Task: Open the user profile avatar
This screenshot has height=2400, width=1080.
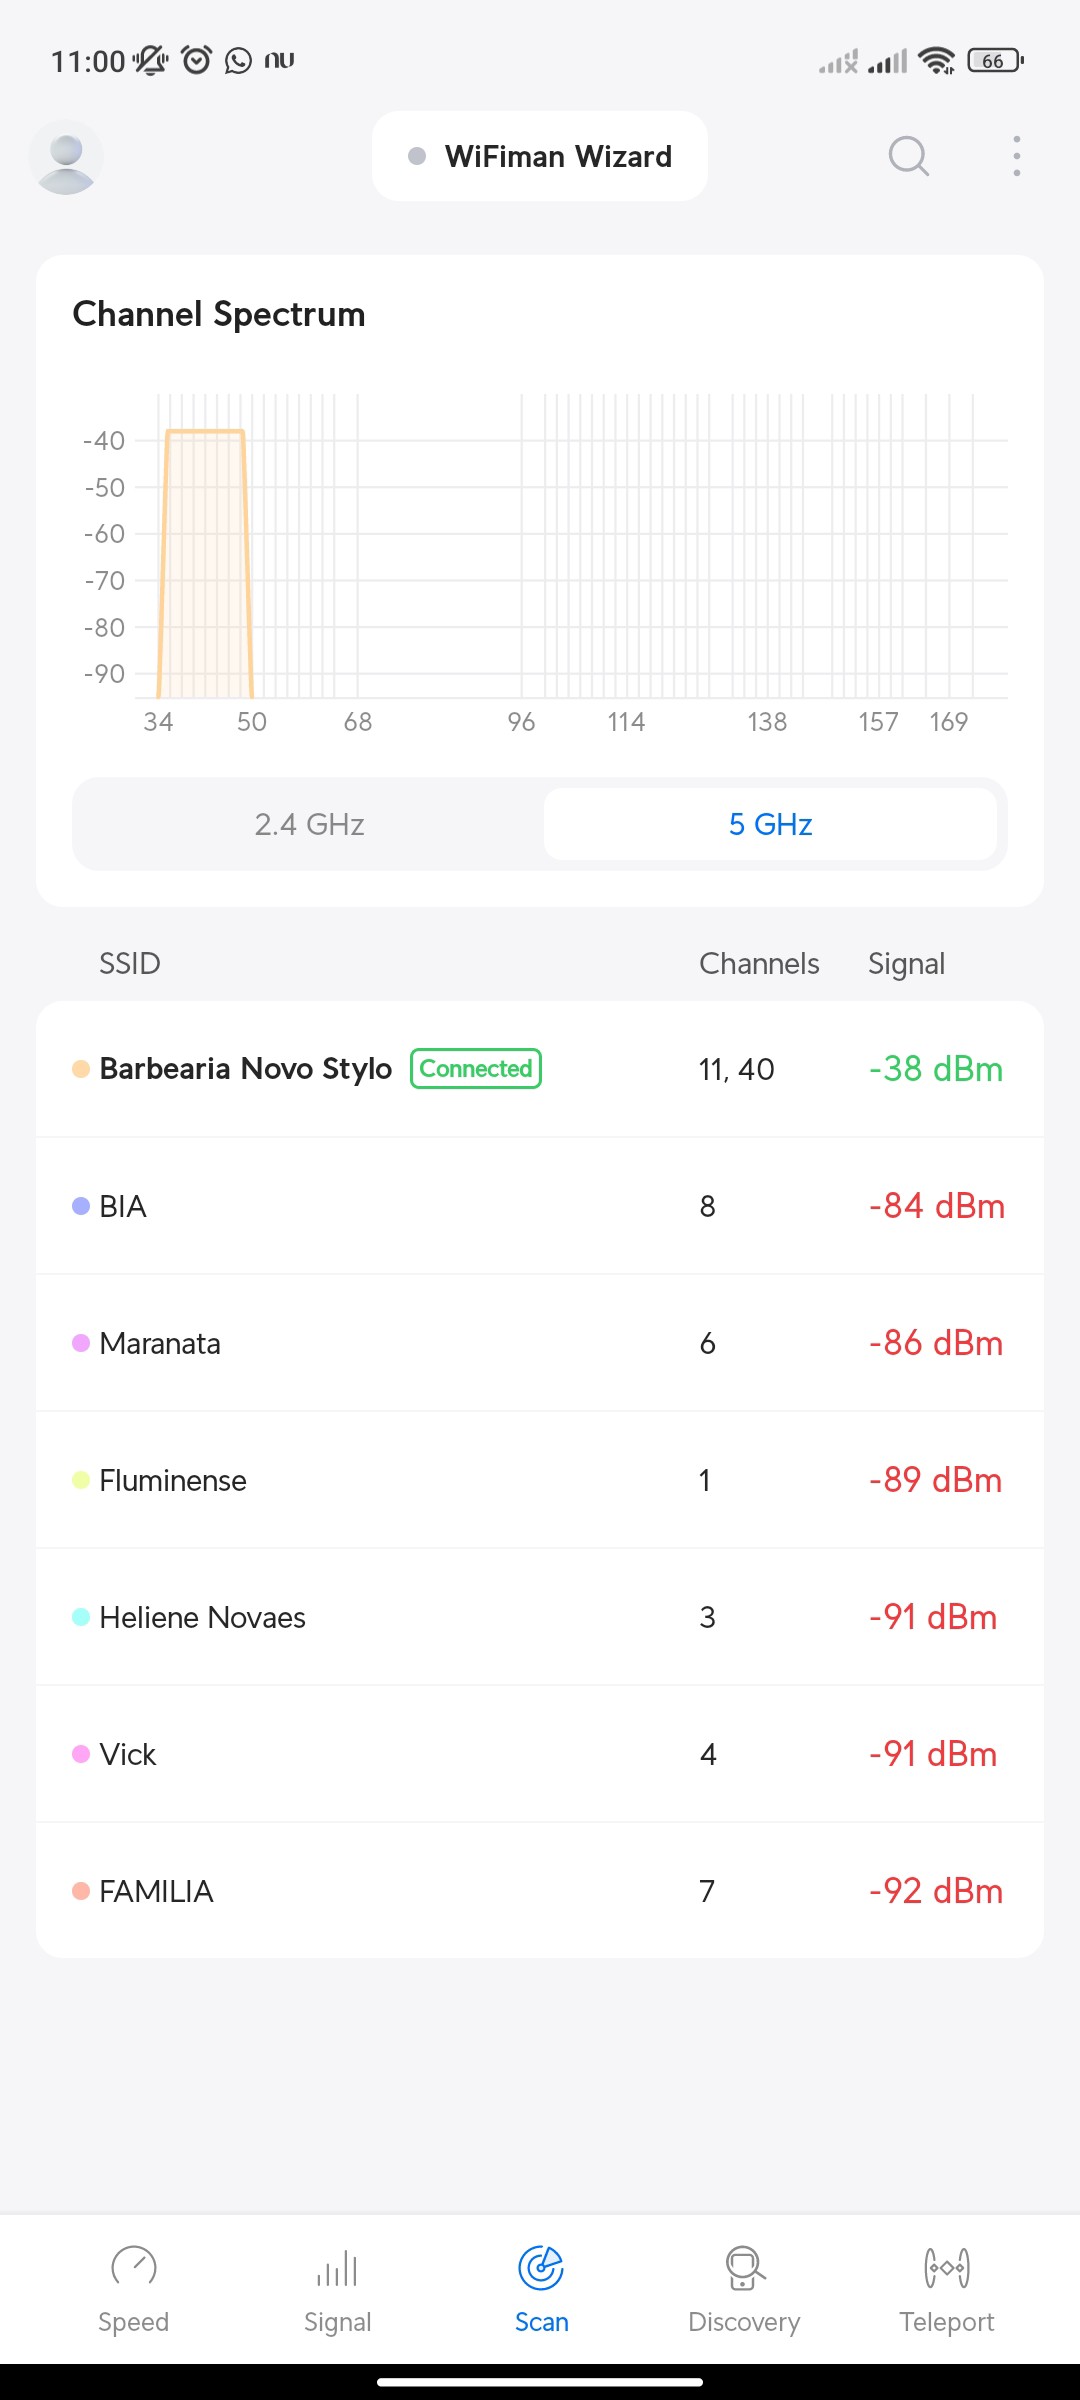Action: pos(66,158)
